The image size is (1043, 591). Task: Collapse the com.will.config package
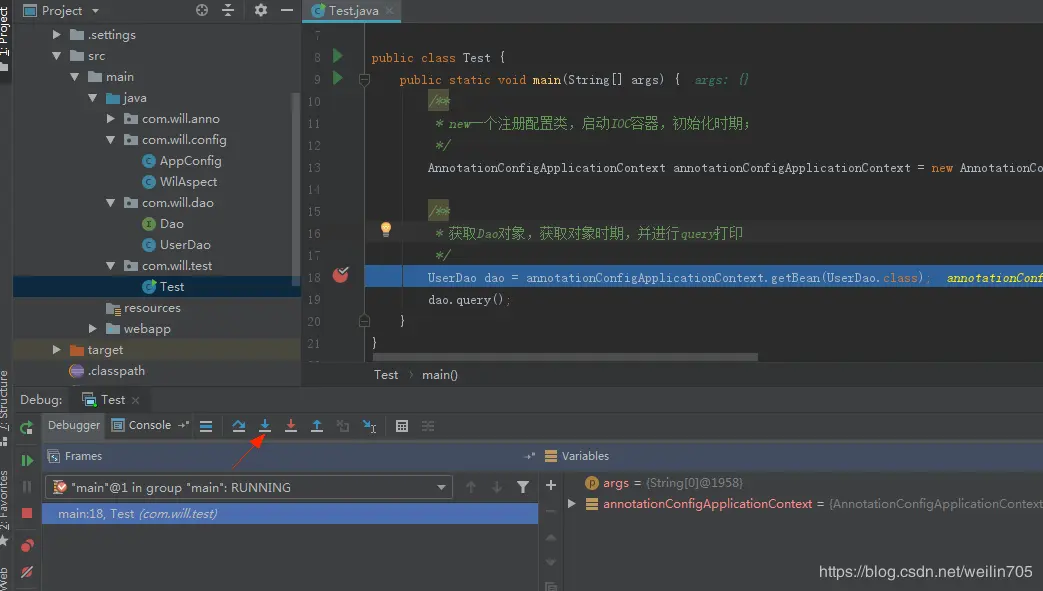[x=110, y=140]
